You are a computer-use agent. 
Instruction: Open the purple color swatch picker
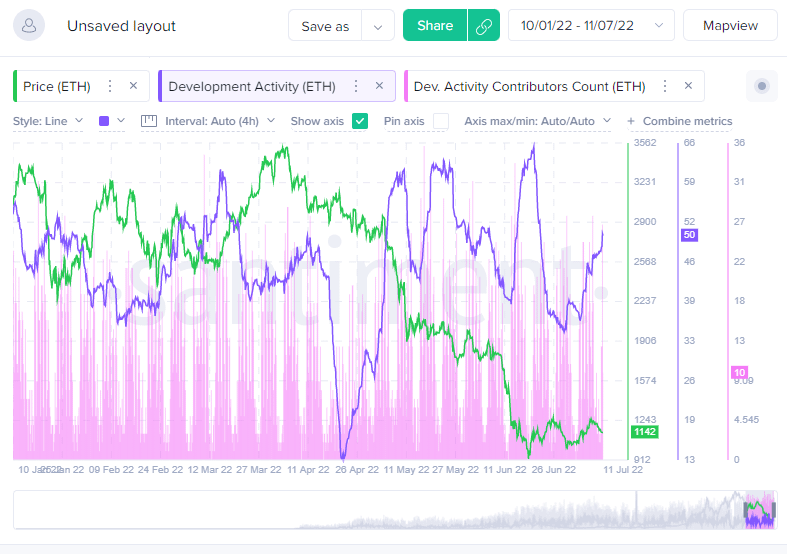coord(111,121)
